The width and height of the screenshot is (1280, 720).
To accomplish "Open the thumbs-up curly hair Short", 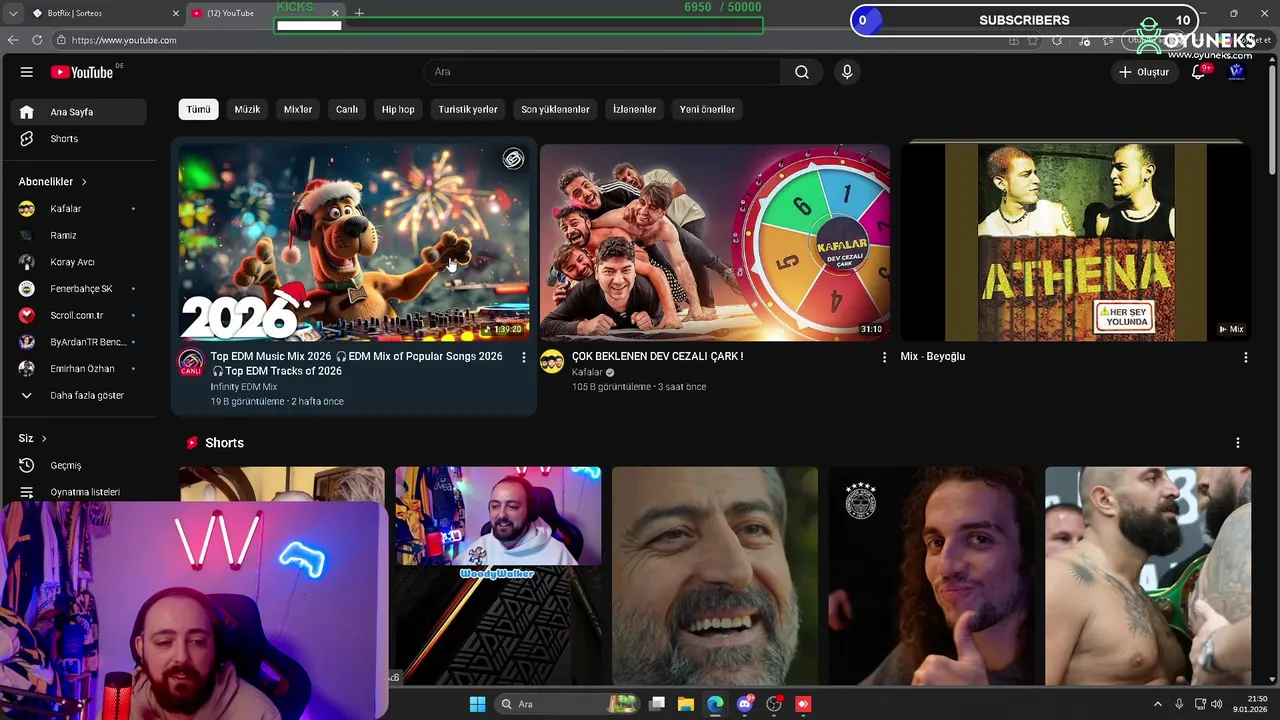I will pos(931,576).
